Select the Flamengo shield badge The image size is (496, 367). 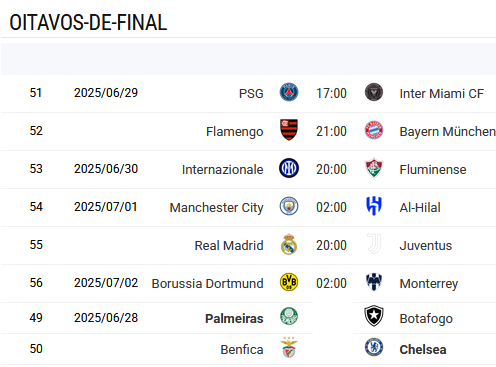(x=289, y=130)
